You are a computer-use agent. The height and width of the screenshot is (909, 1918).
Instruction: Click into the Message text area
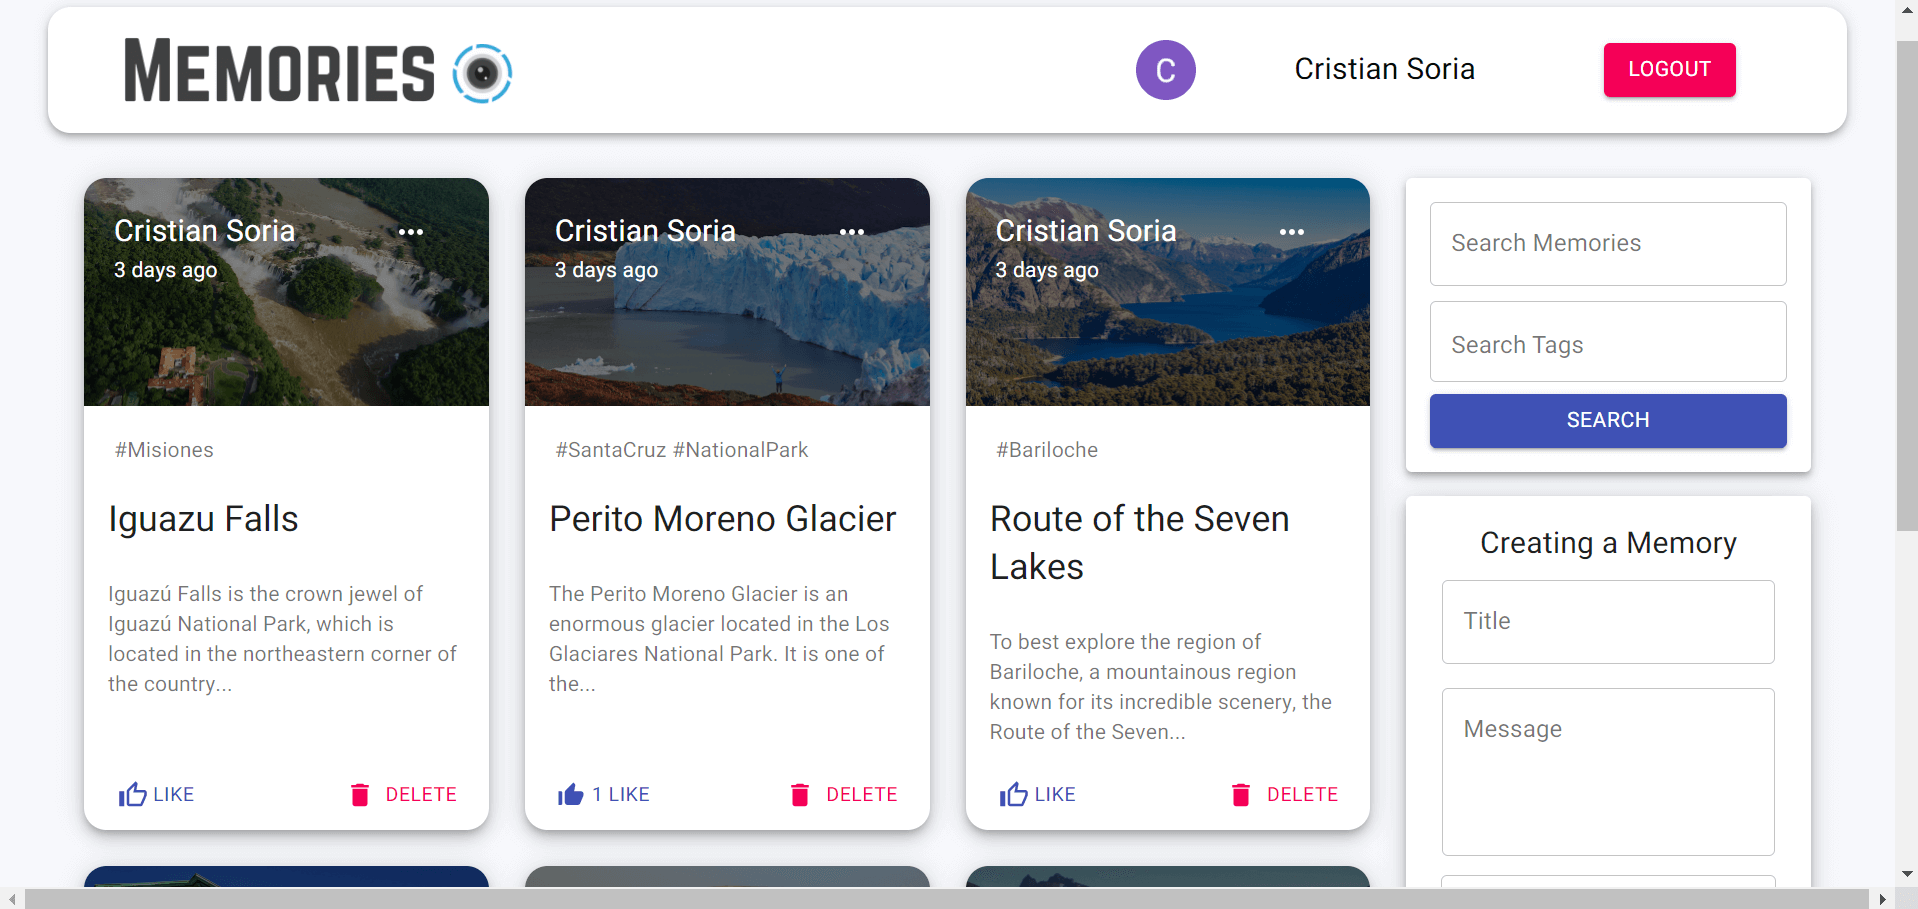(1607, 771)
